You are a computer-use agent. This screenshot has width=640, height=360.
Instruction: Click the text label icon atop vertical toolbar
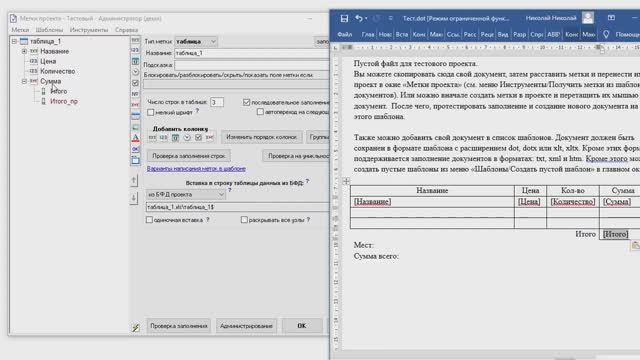tap(135, 40)
